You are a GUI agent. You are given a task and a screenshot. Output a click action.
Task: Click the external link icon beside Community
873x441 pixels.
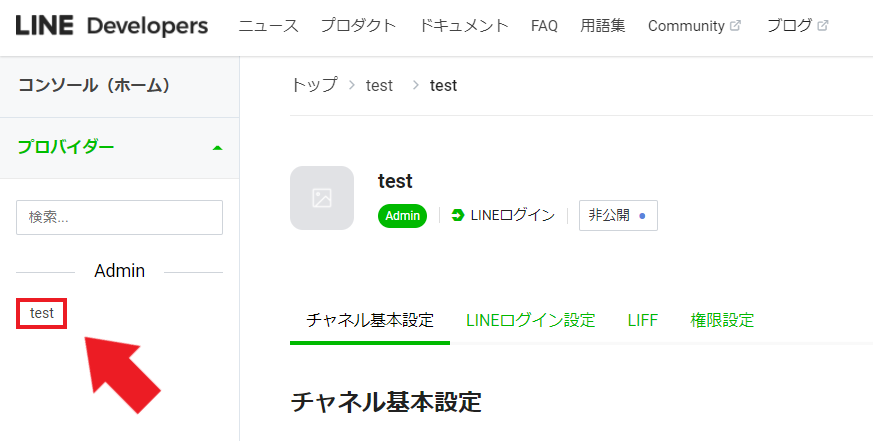pyautogui.click(x=735, y=26)
